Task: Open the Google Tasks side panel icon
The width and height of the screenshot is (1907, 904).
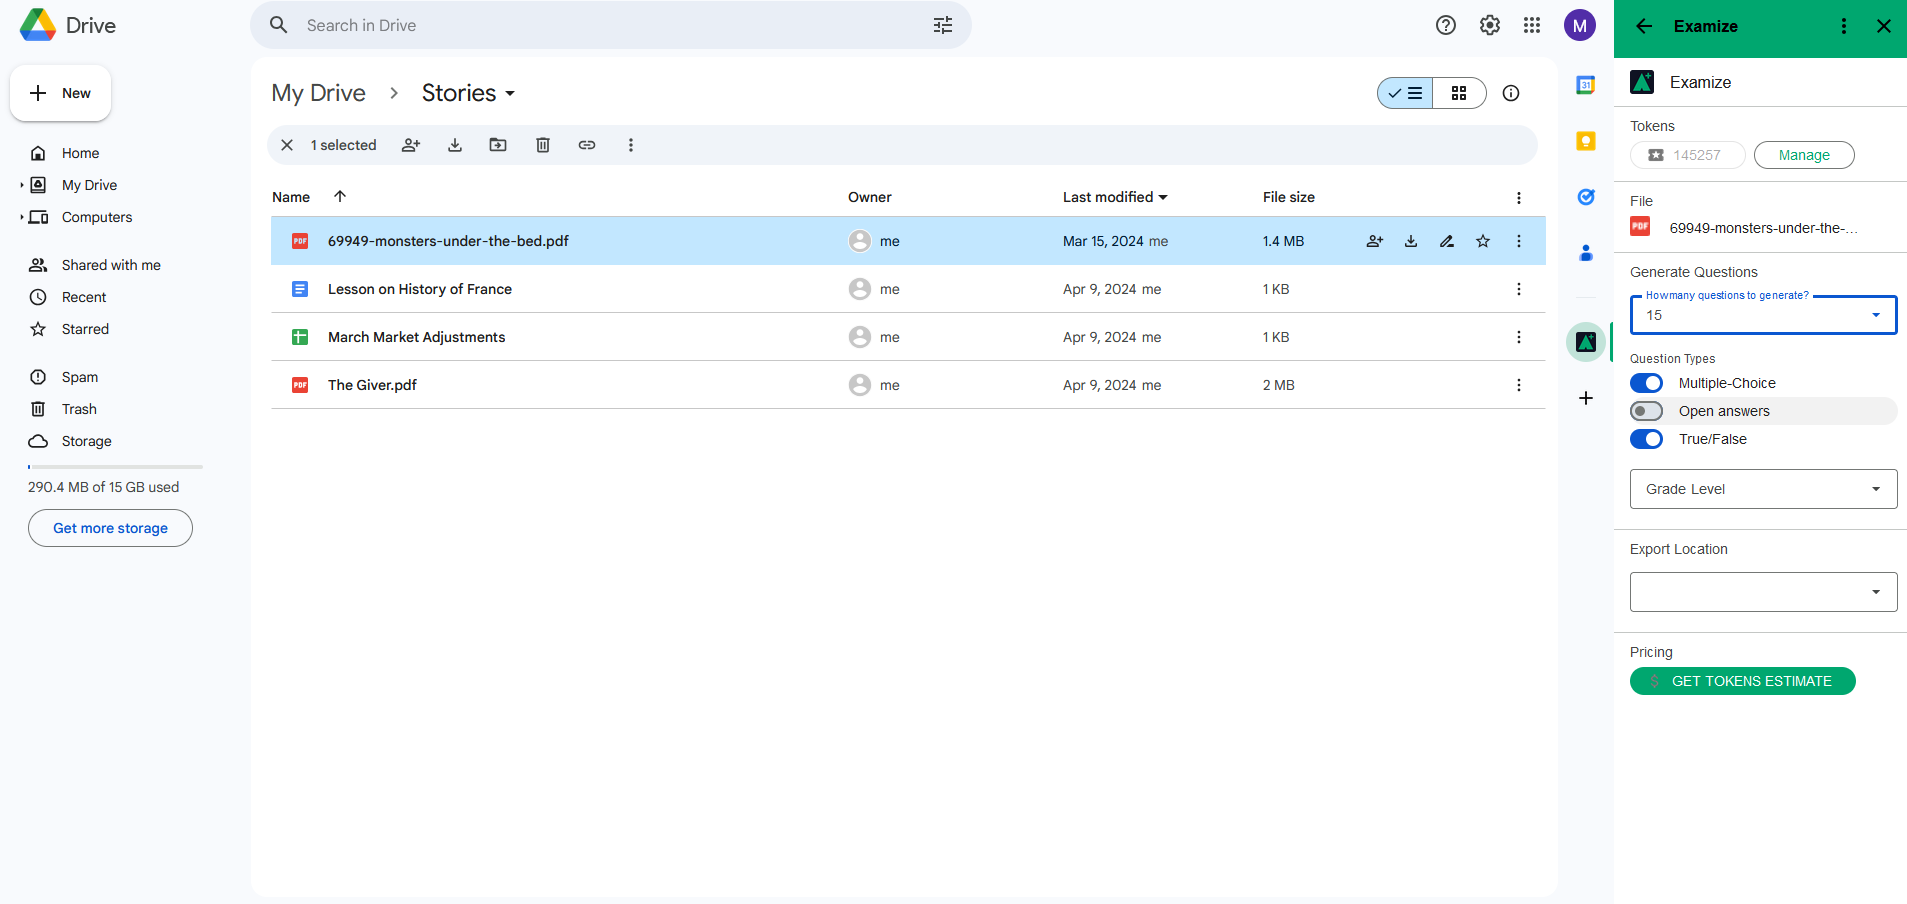Action: [1586, 197]
